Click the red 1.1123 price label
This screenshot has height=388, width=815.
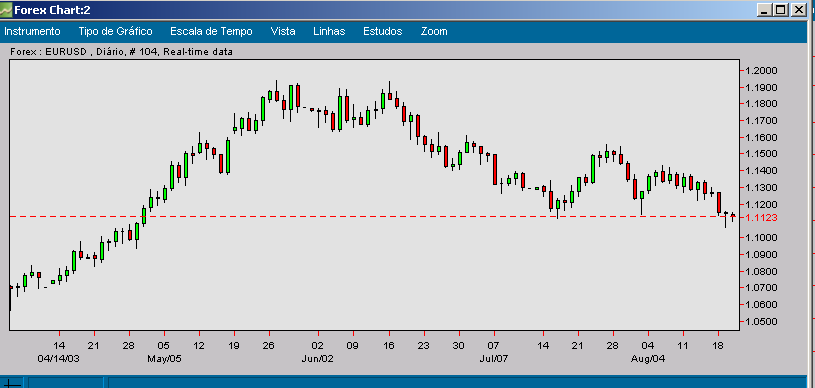pos(761,218)
